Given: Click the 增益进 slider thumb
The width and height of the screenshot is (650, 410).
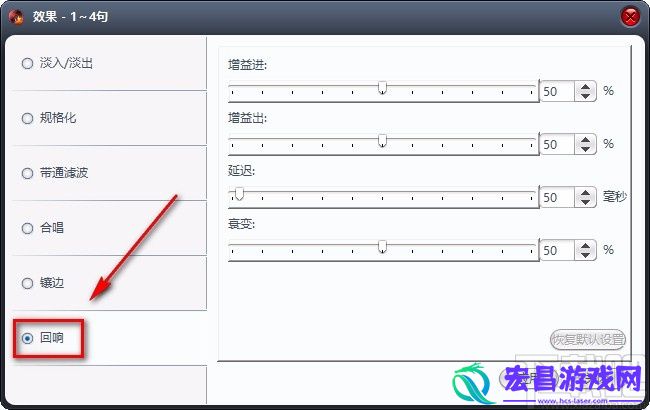Looking at the screenshot, I should (383, 87).
